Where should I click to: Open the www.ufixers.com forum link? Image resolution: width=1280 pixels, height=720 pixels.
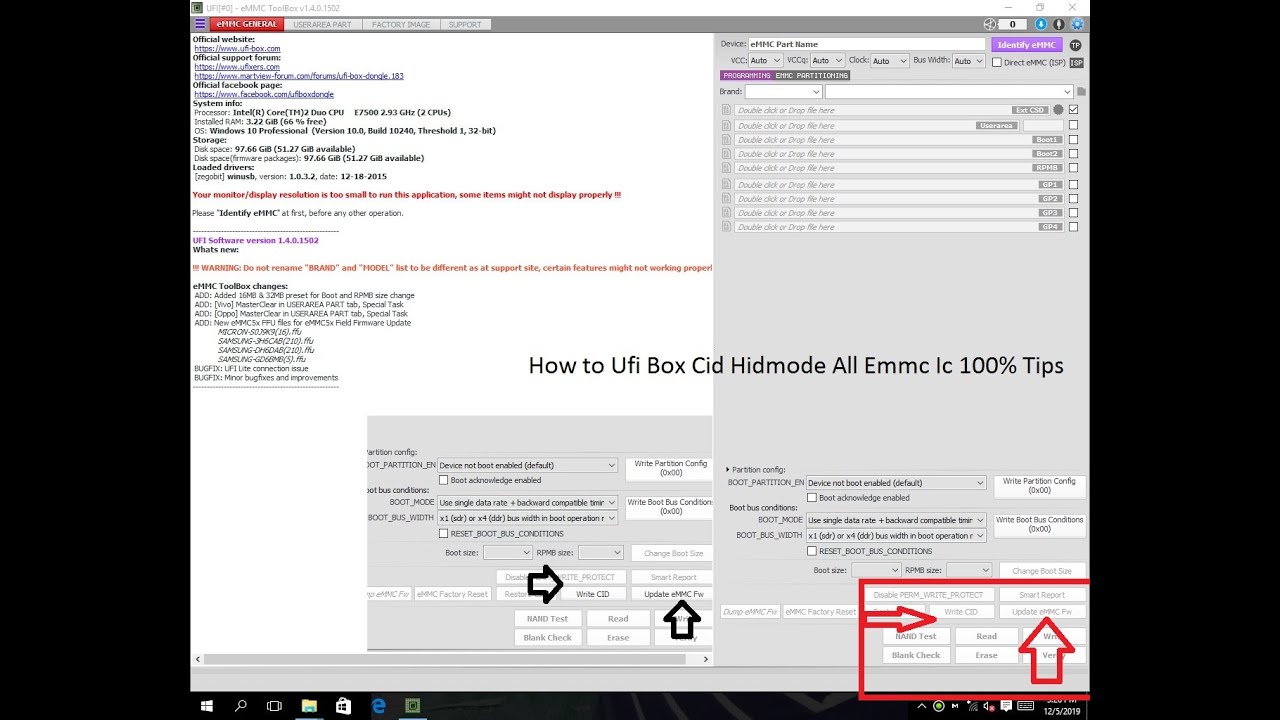tap(237, 67)
